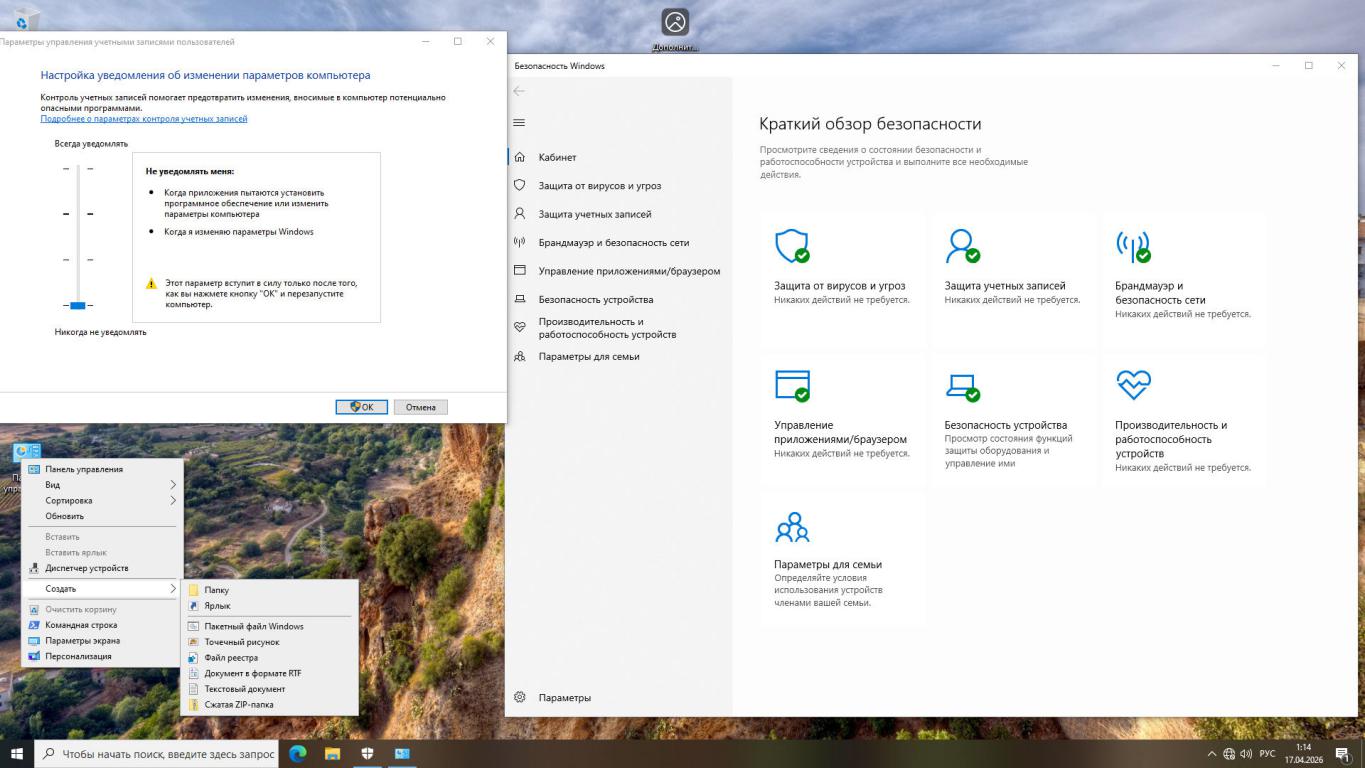The width and height of the screenshot is (1365, 768).
Task: Open the link about UAC parameters
Action: pos(144,119)
